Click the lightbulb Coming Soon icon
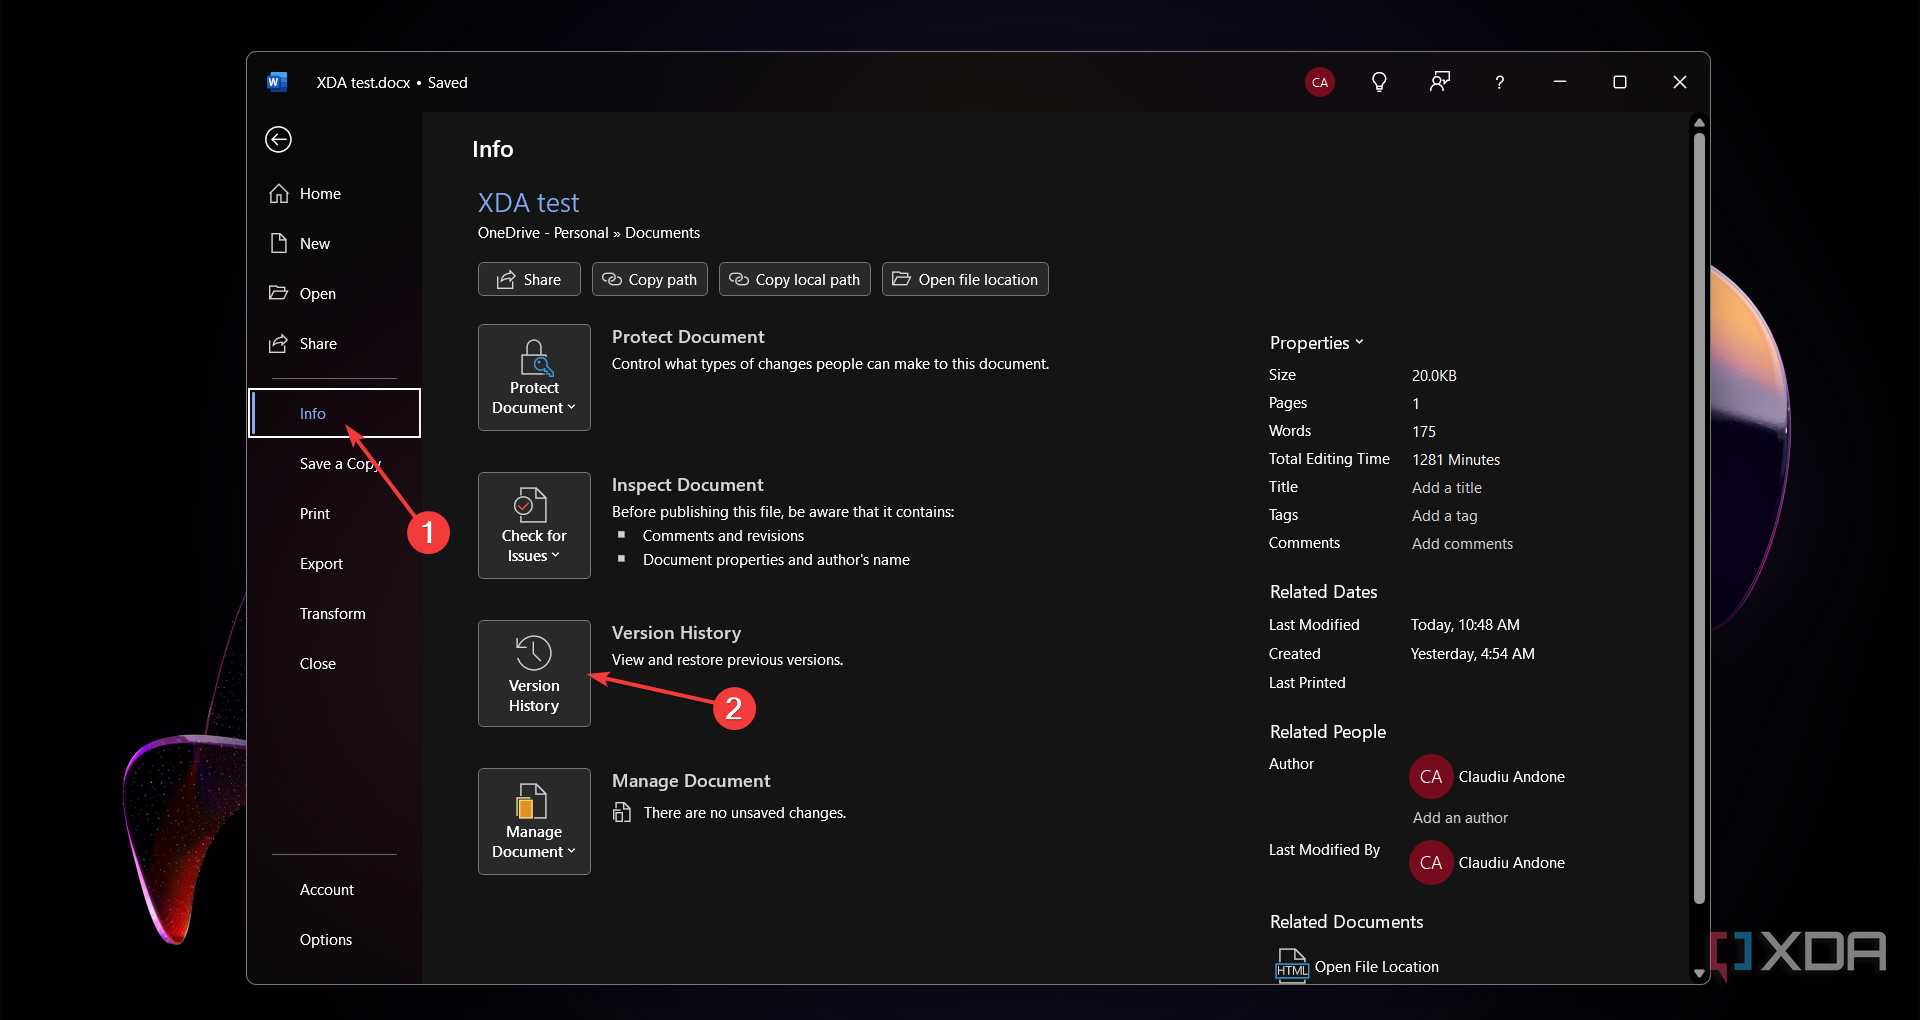The image size is (1920, 1020). 1379,82
